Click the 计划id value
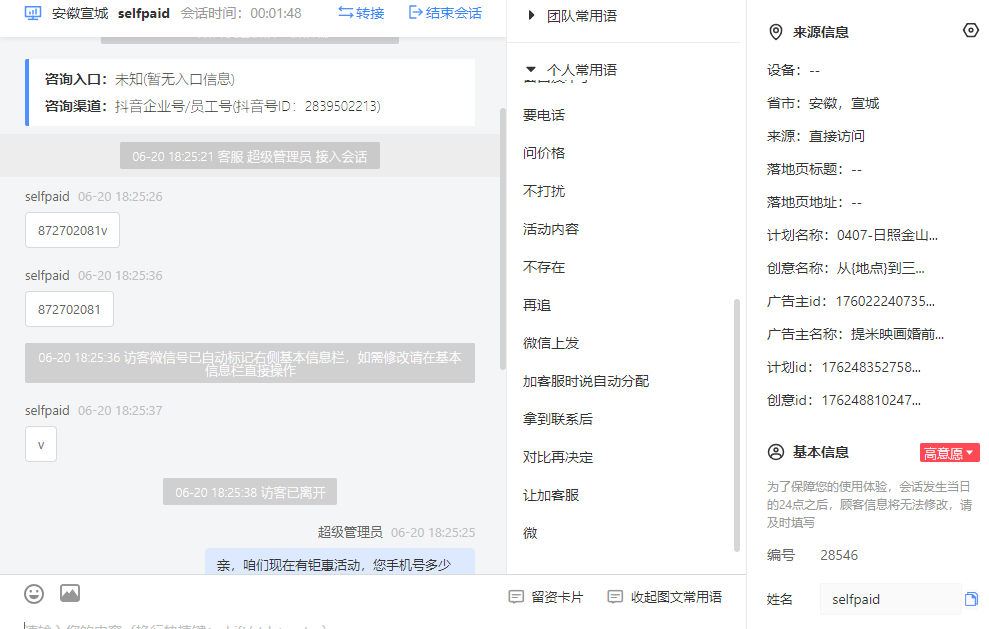 pyautogui.click(x=871, y=367)
